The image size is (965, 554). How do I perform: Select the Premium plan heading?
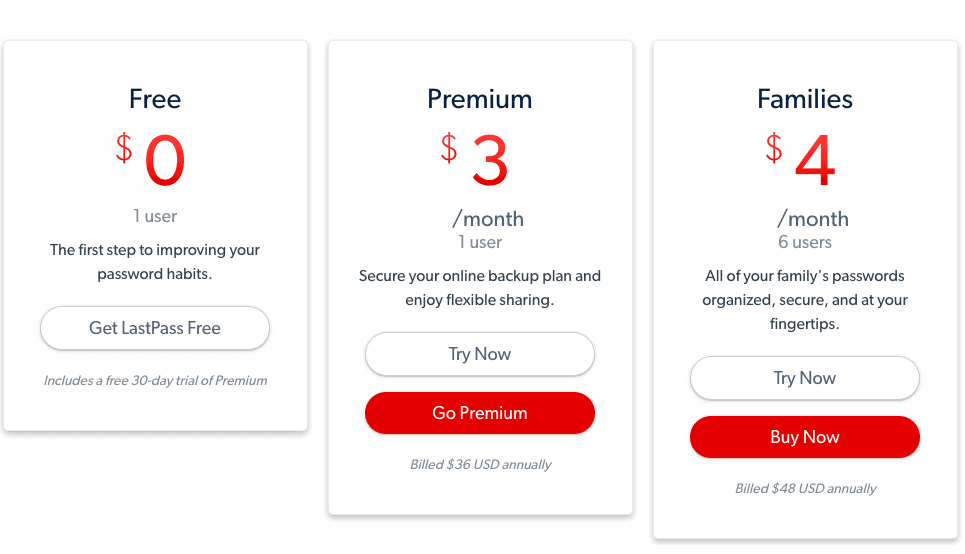tap(480, 99)
